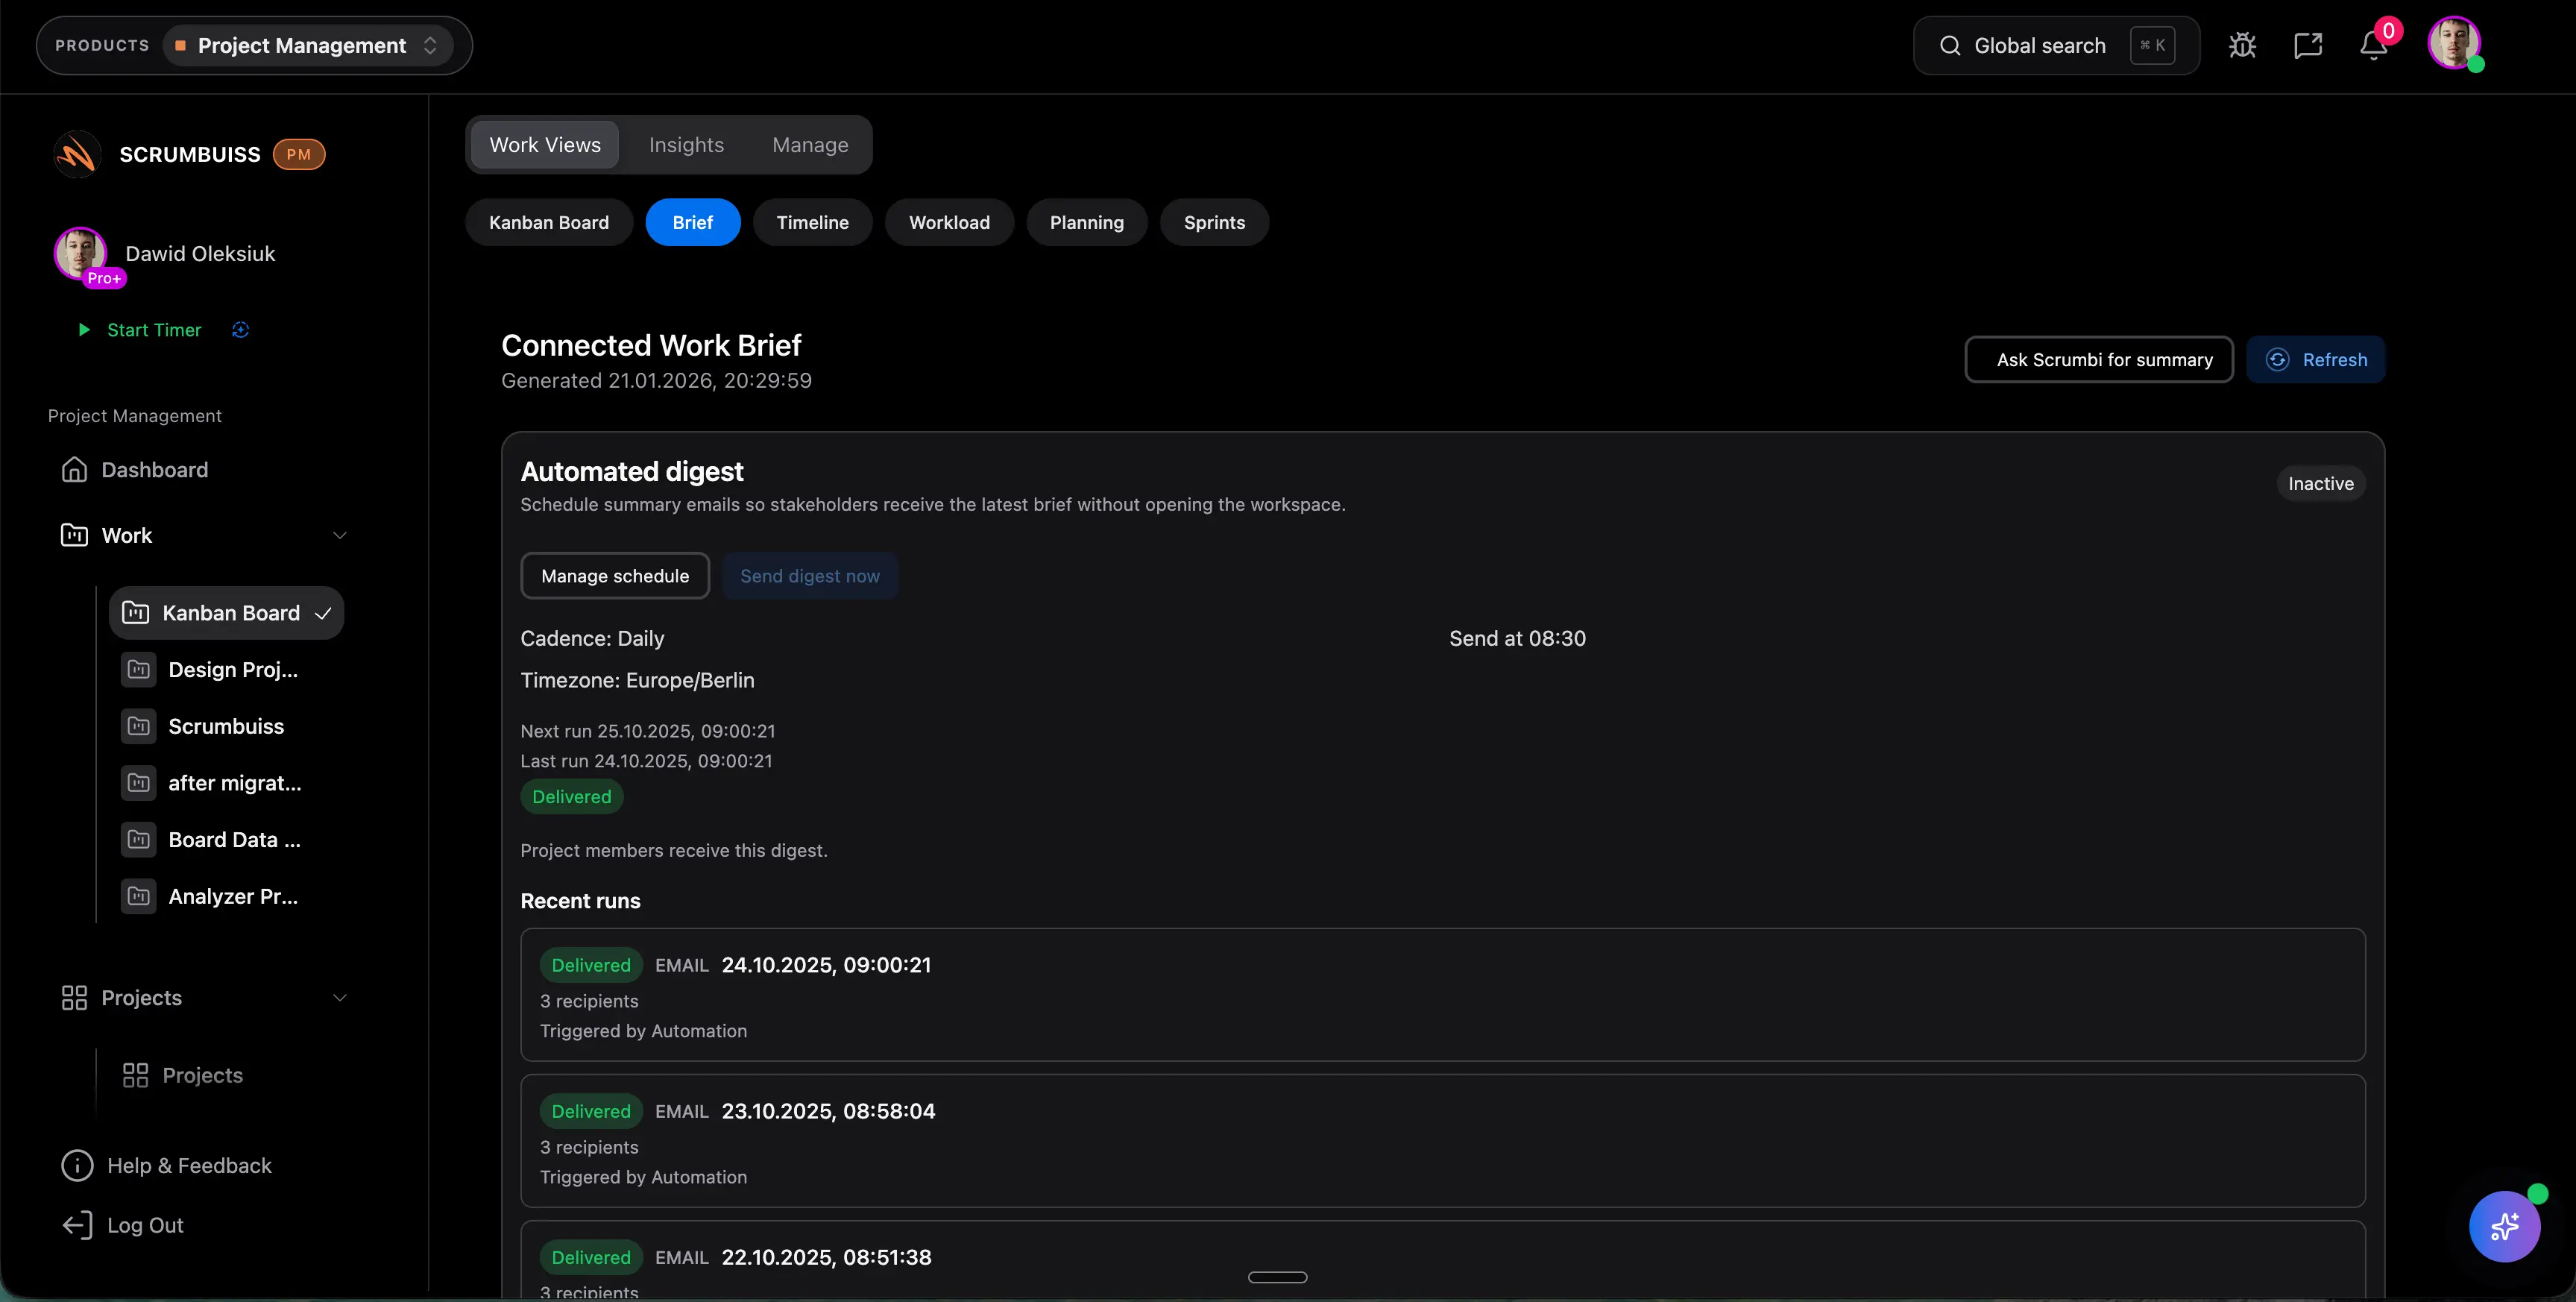The image size is (2576, 1302).
Task: Open the floating Scrumbi assistant button
Action: tap(2504, 1227)
